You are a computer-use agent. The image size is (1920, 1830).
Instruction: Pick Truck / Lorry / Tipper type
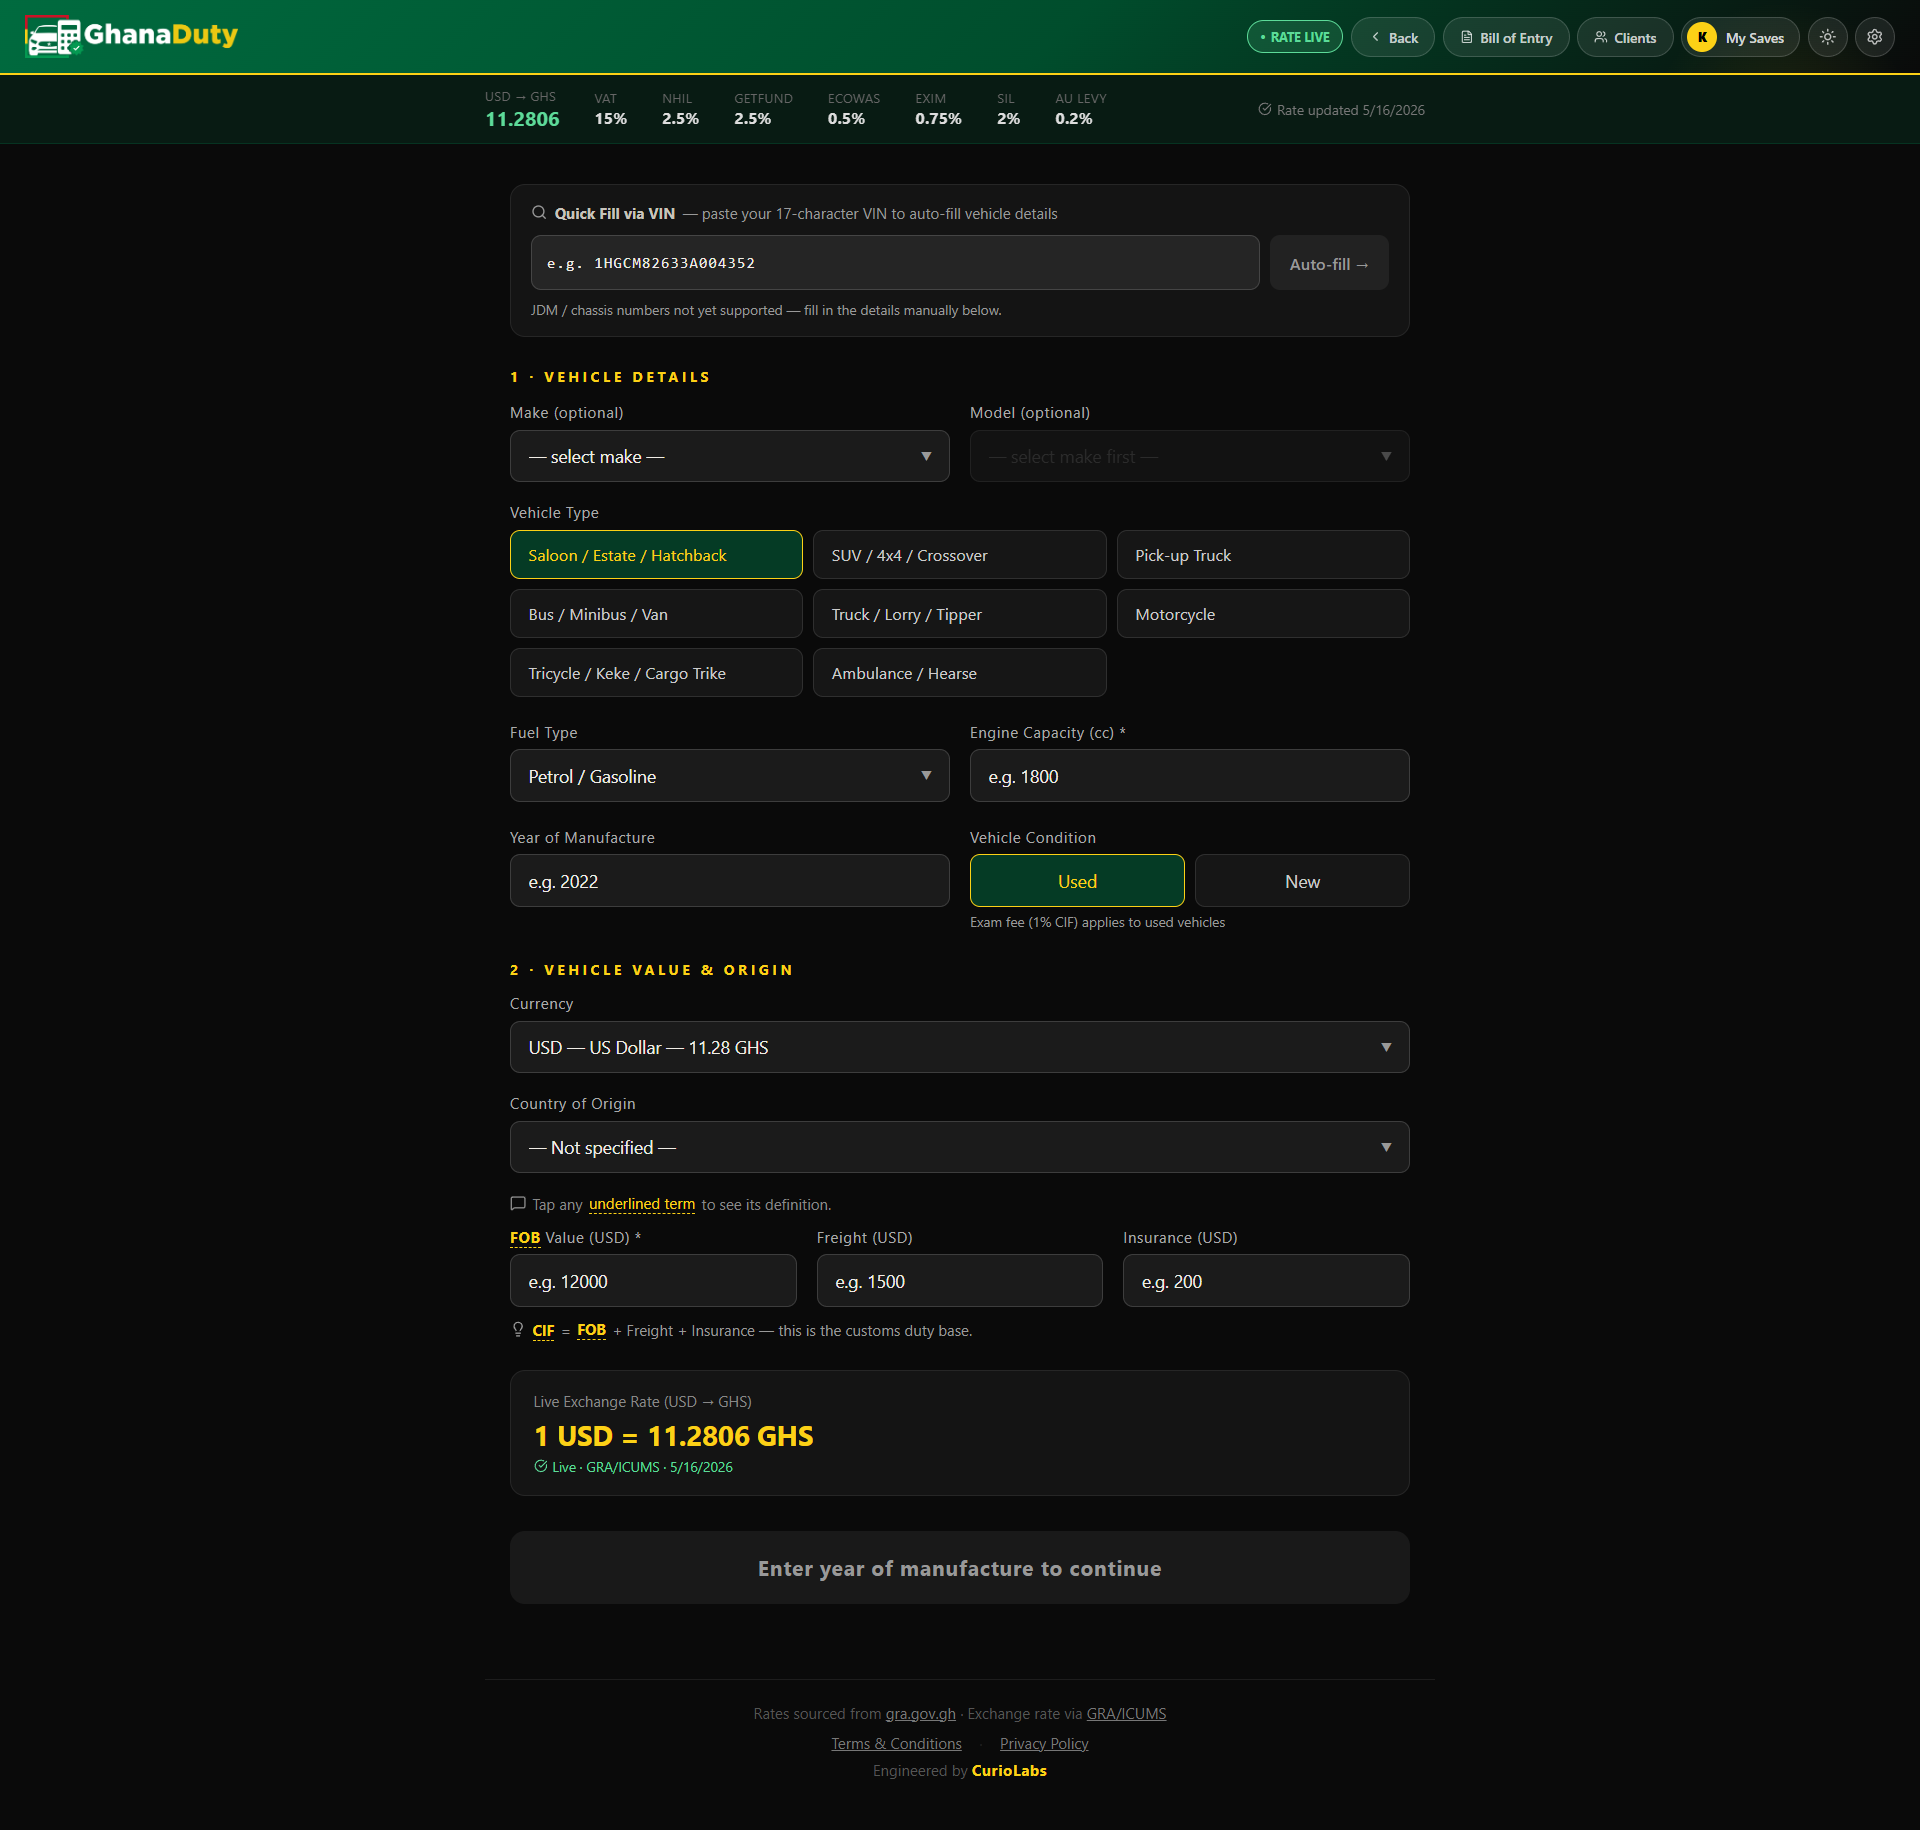pyautogui.click(x=959, y=614)
